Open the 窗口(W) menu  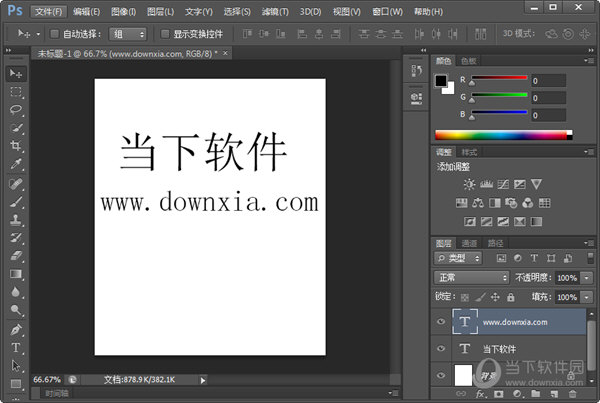387,12
